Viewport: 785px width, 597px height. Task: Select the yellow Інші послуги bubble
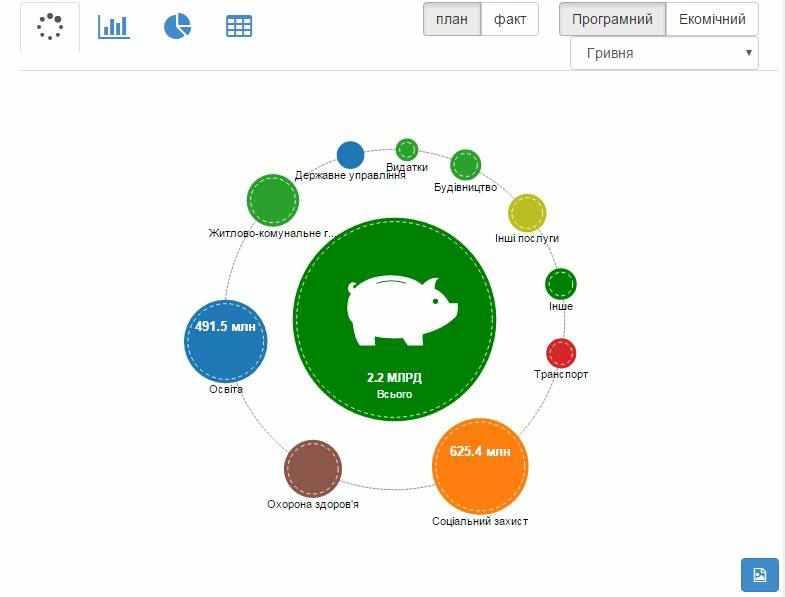tap(527, 213)
